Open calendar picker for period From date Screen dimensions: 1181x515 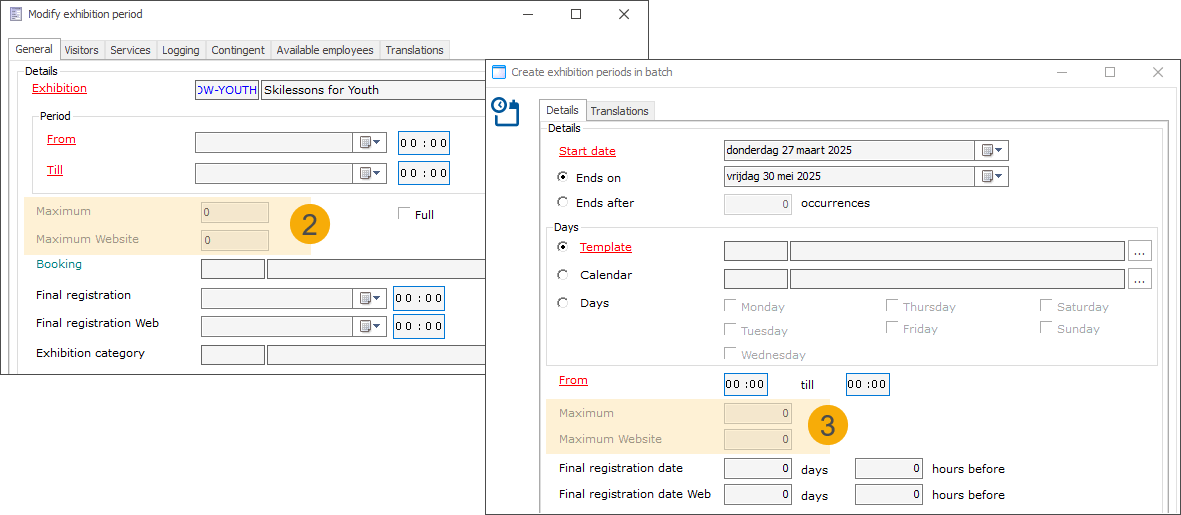pyautogui.click(x=370, y=143)
